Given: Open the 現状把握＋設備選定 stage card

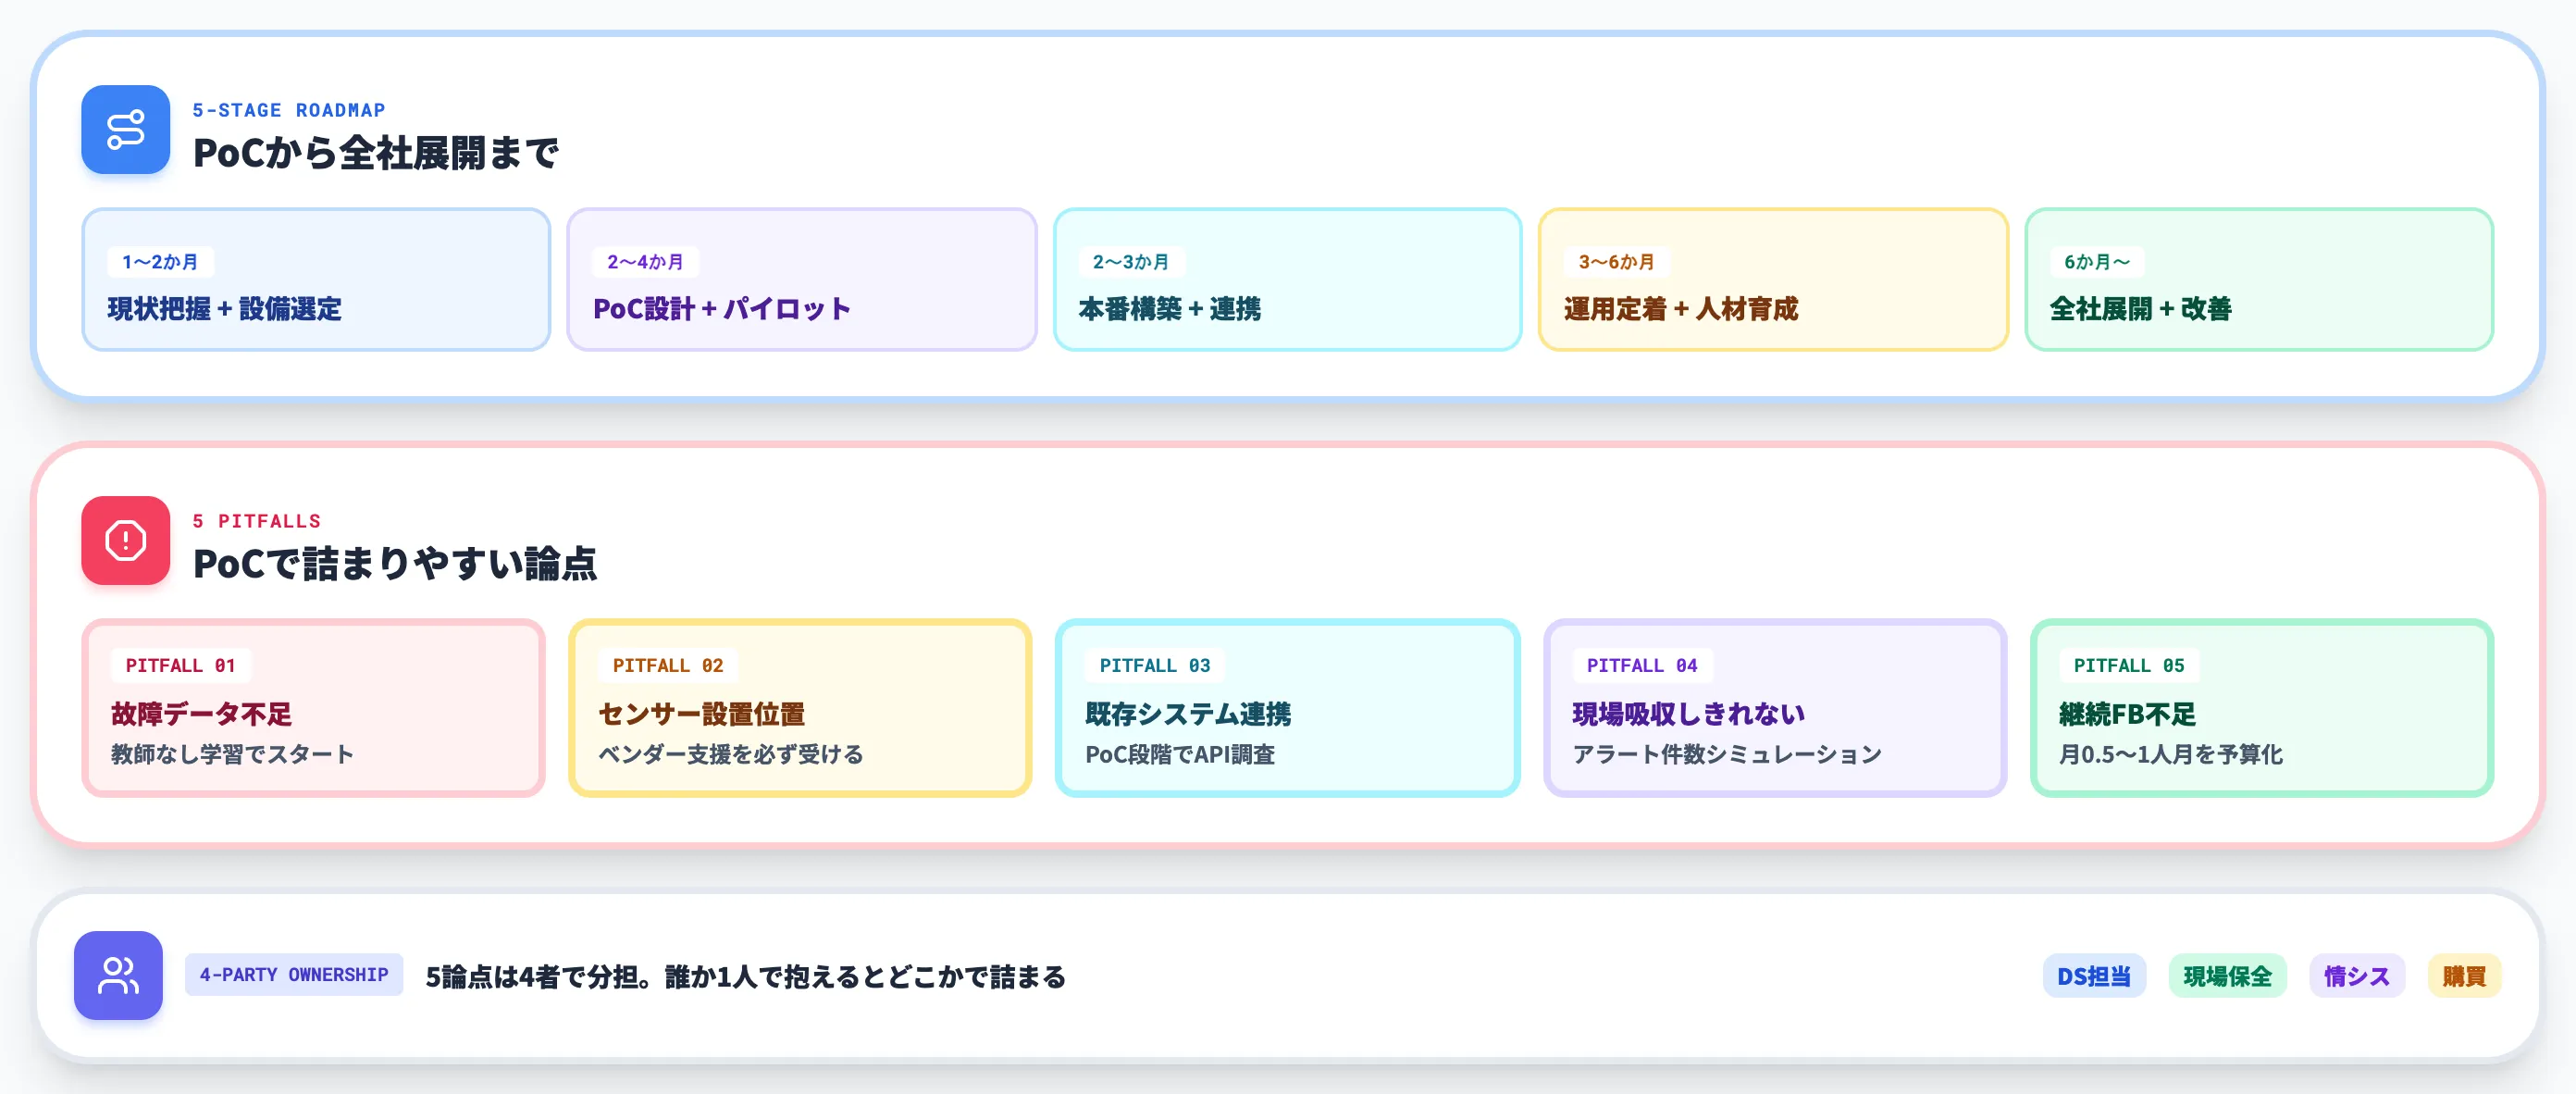Looking at the screenshot, I should [316, 280].
